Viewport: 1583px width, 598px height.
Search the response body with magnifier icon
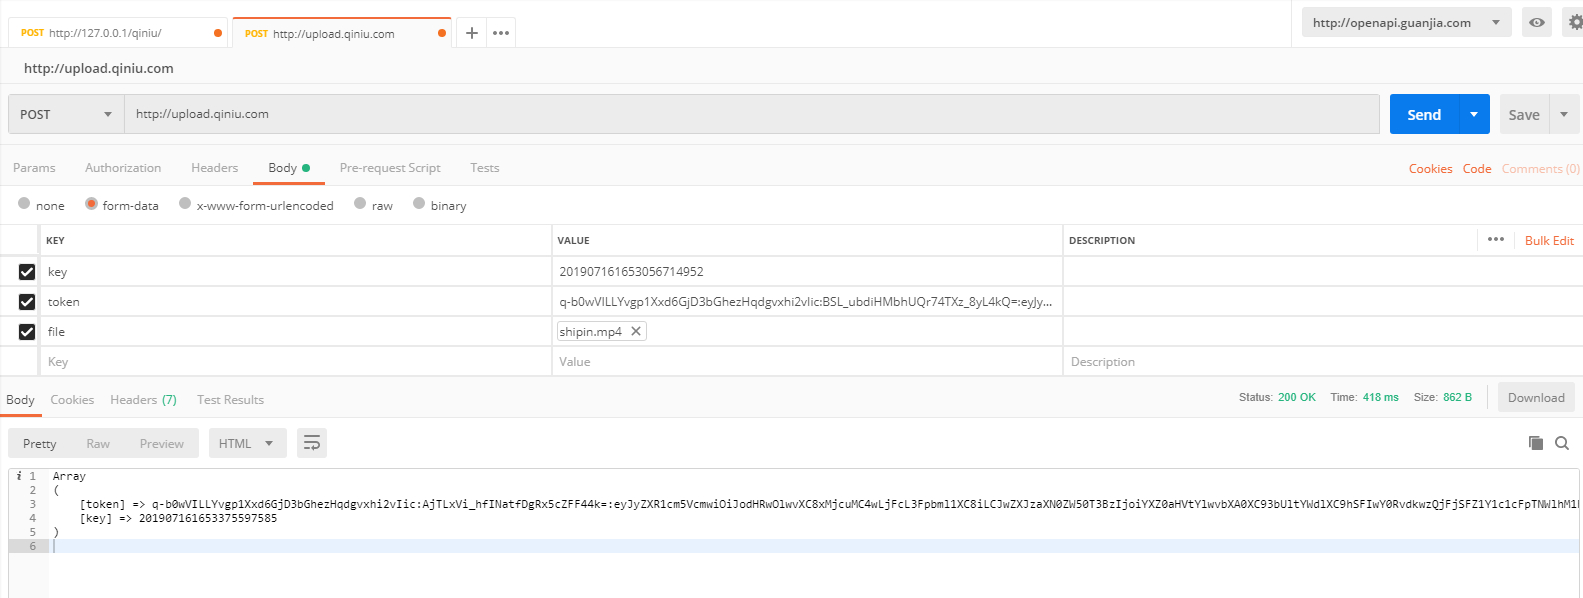click(1562, 443)
